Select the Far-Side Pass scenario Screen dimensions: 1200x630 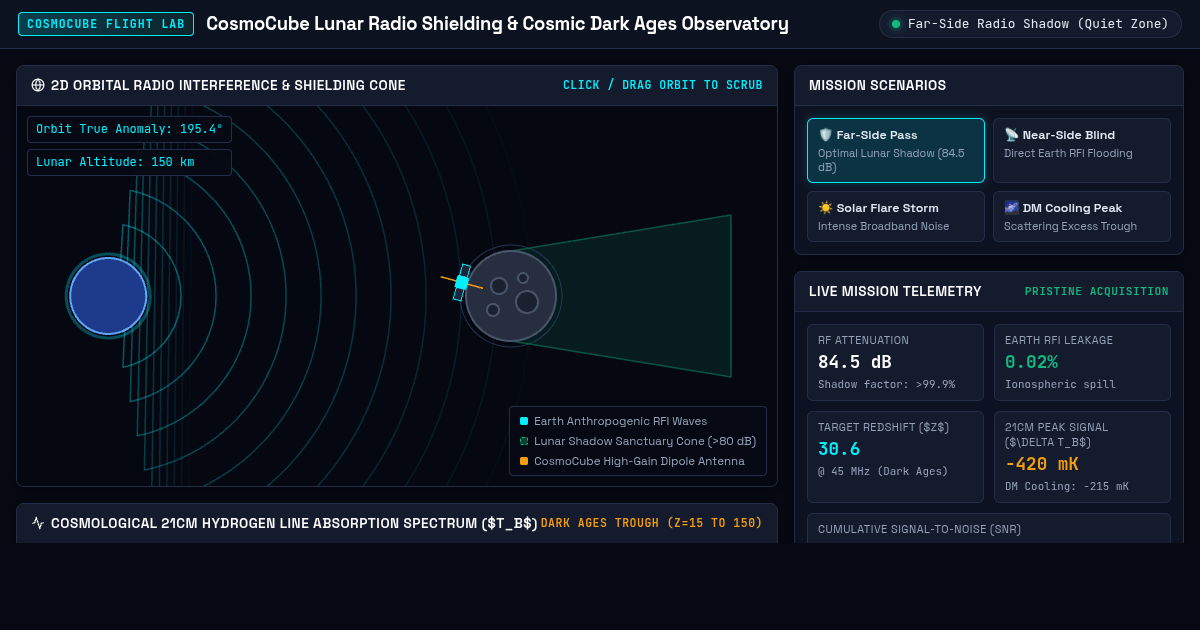896,151
